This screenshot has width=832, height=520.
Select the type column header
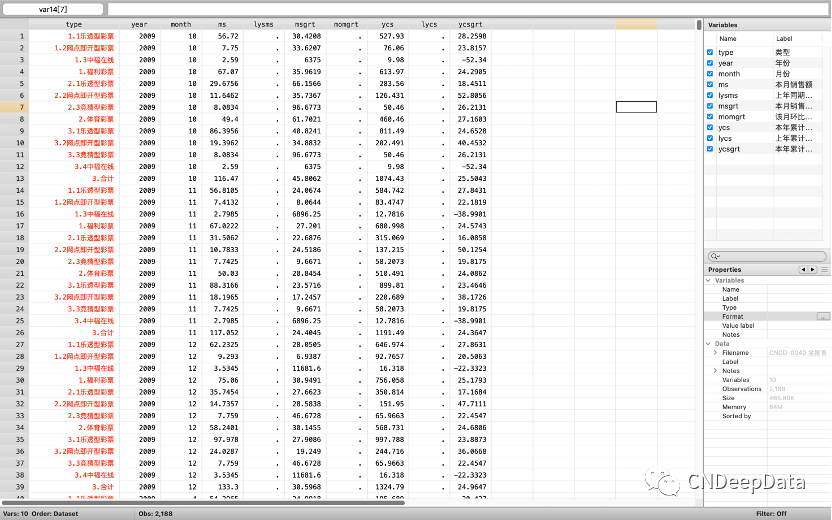(x=74, y=24)
